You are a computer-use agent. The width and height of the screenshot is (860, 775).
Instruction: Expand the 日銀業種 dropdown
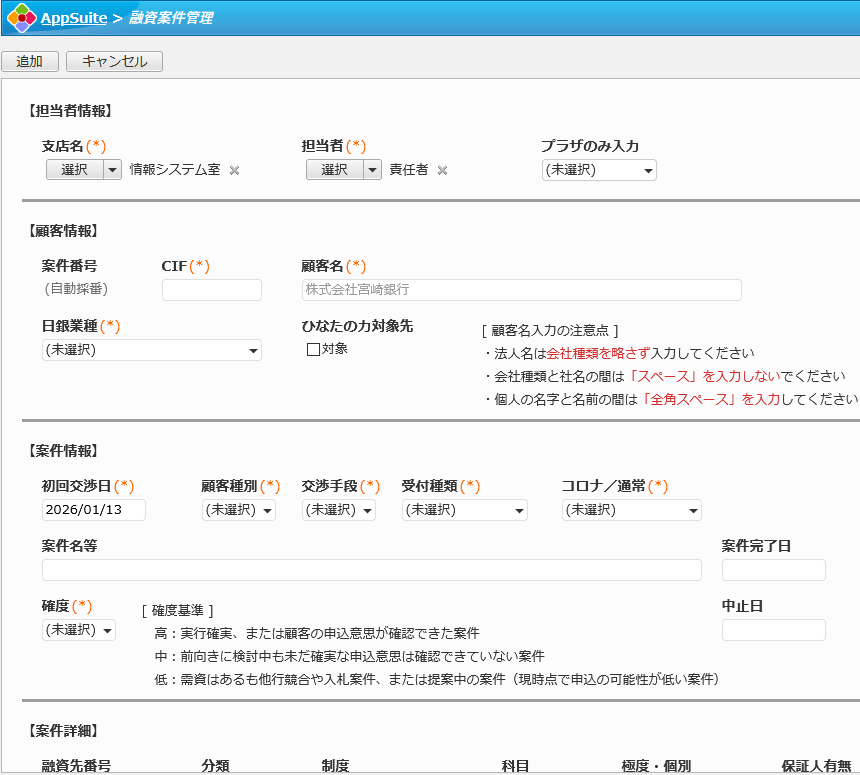click(x=151, y=350)
